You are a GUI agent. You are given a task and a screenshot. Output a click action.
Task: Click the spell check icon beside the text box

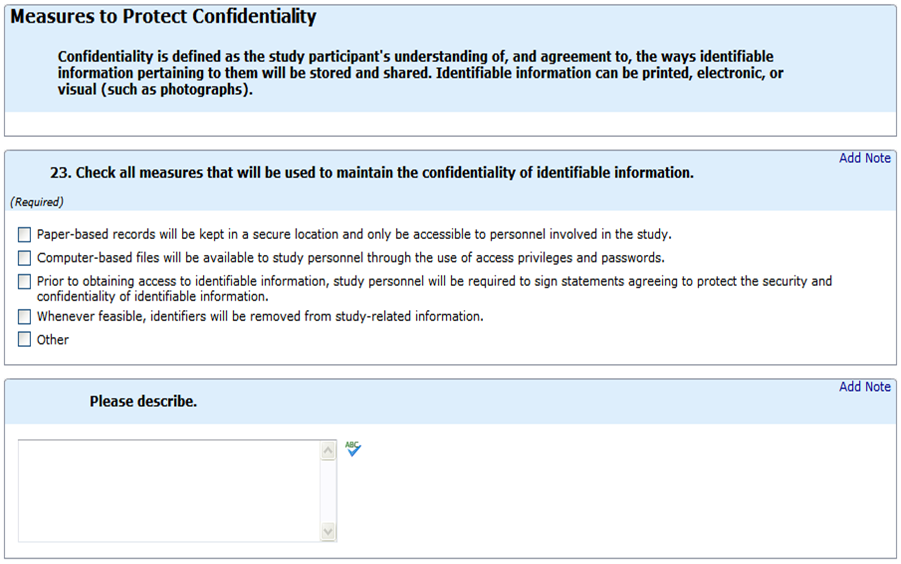click(x=352, y=450)
